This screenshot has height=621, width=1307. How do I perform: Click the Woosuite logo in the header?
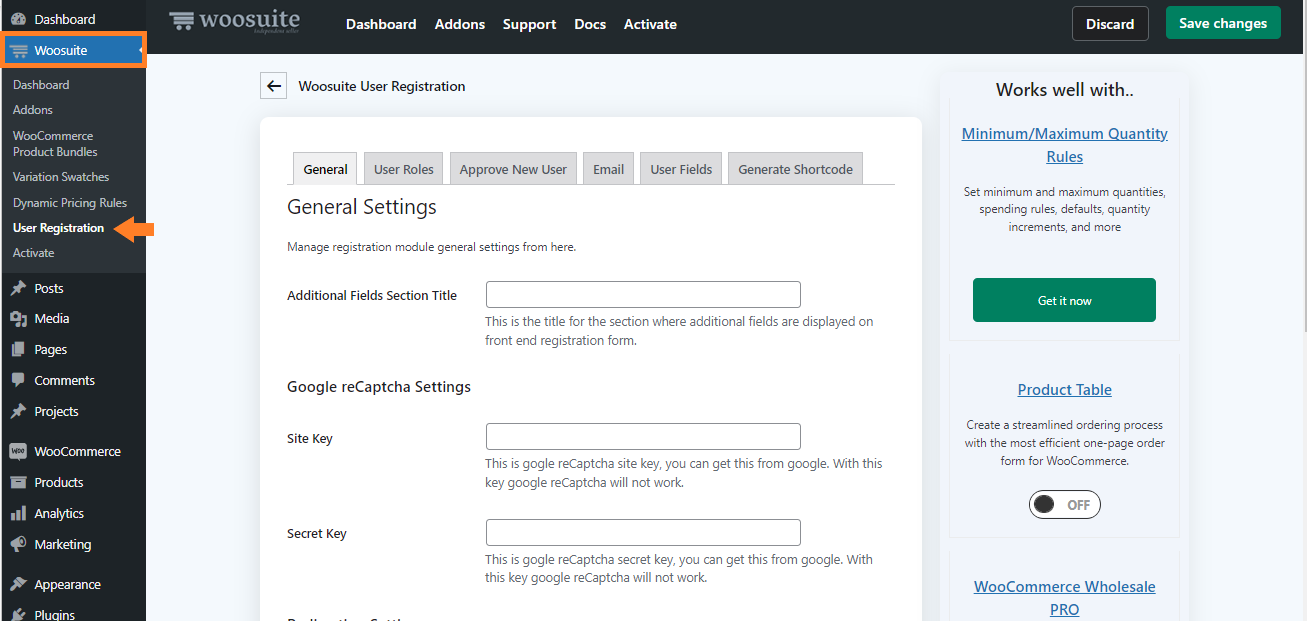234,22
